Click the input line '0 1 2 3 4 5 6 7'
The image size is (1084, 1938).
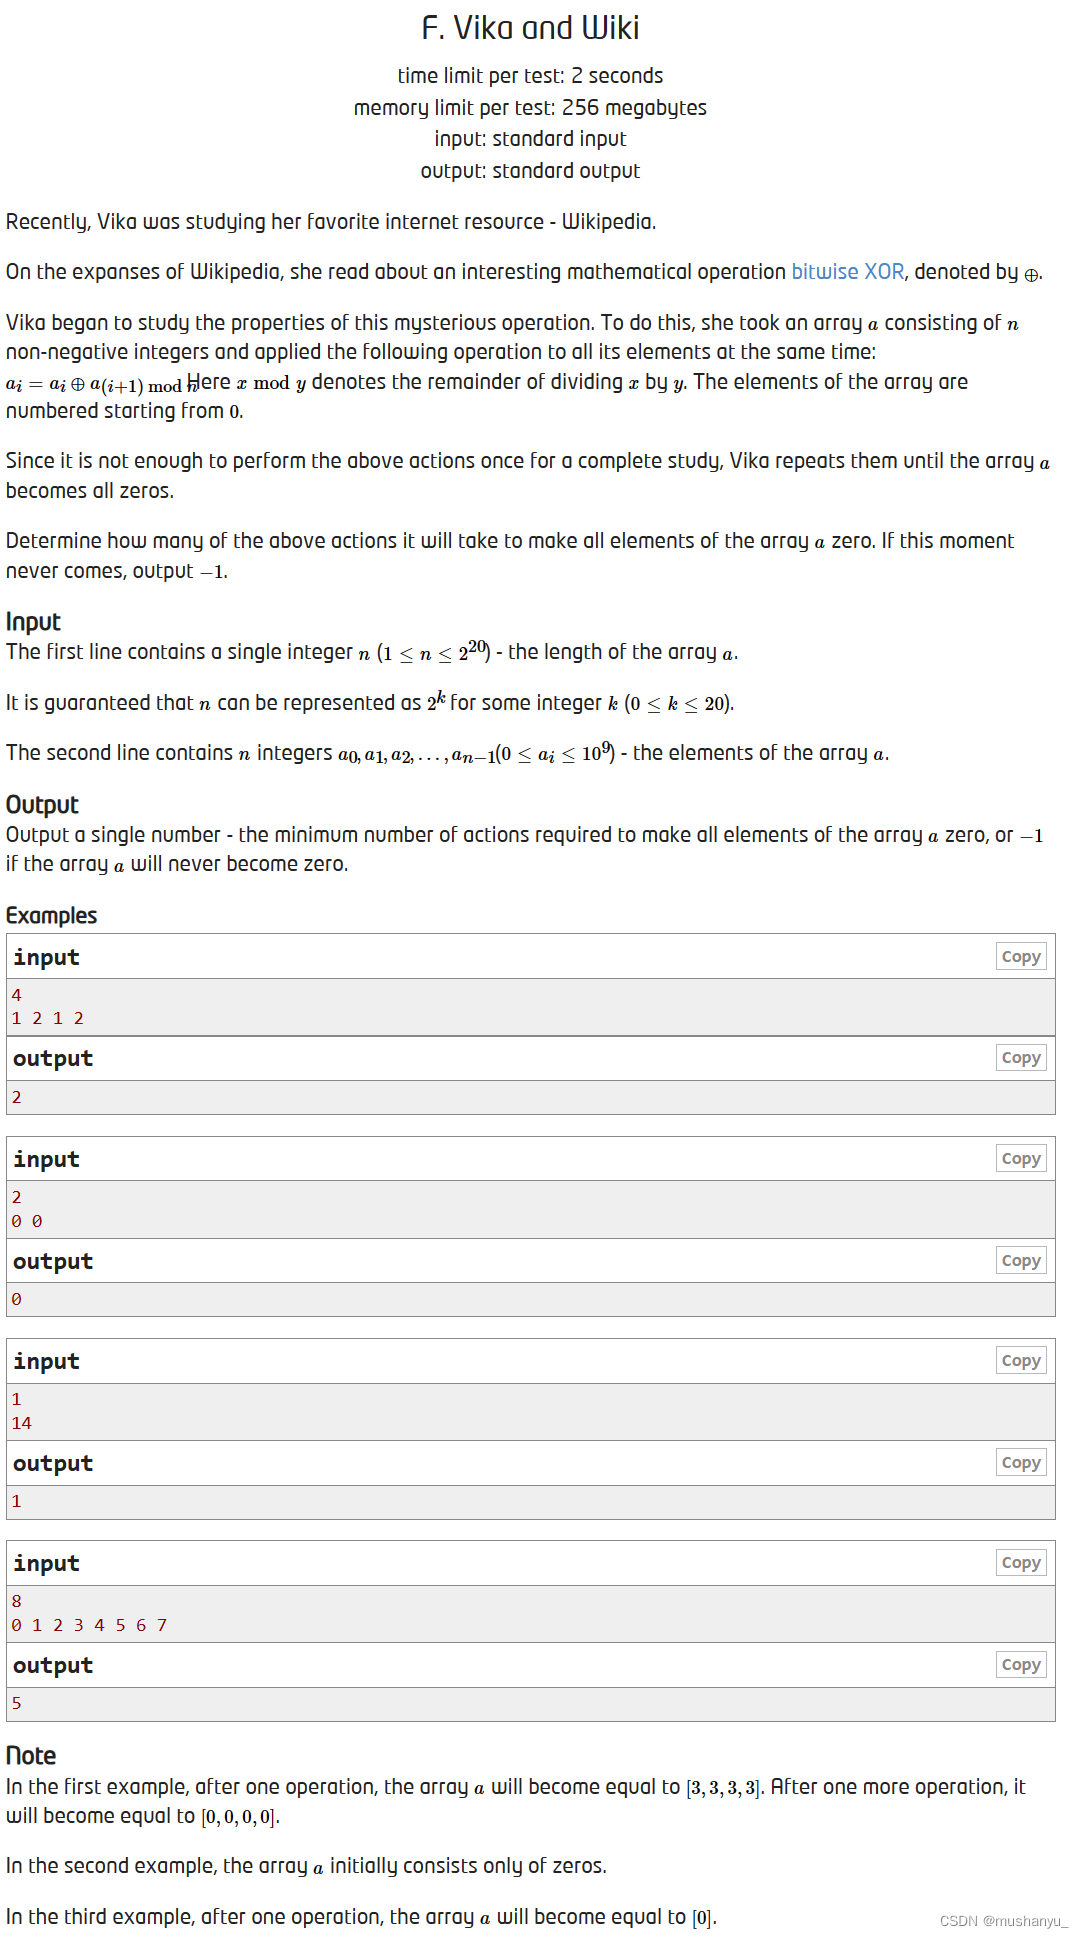[88, 1624]
